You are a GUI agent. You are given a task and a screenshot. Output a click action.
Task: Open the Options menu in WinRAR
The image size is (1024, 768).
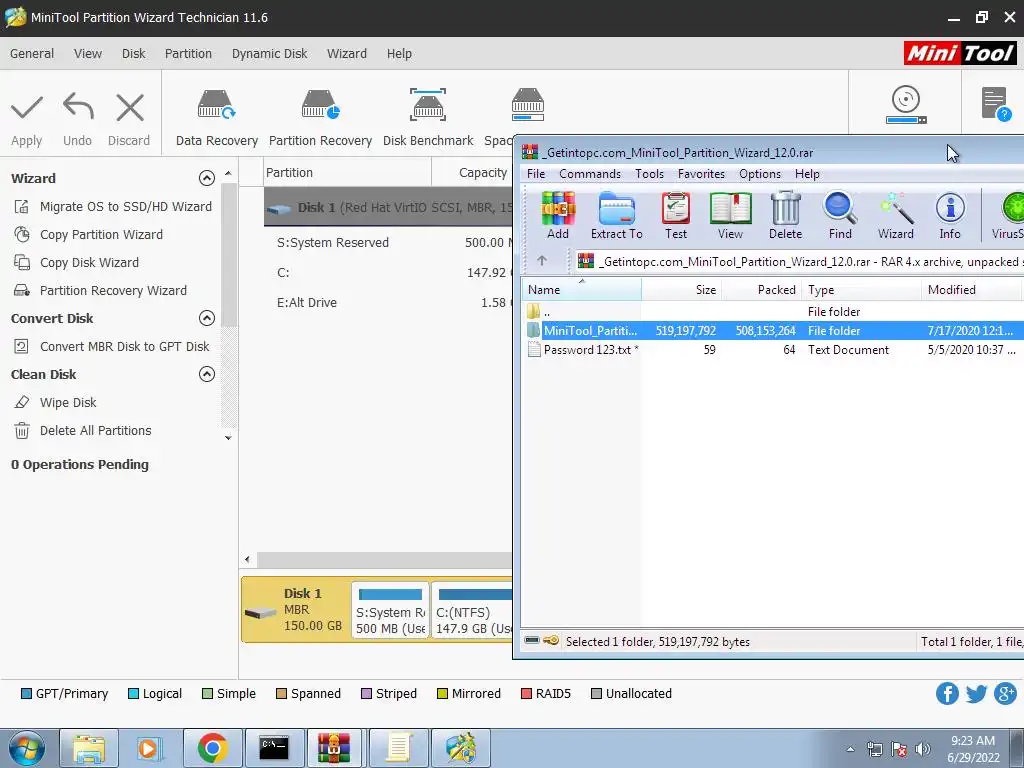click(x=760, y=174)
